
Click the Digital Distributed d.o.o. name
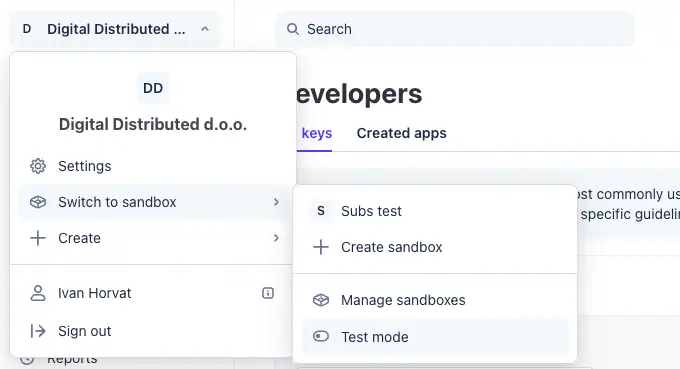(153, 124)
